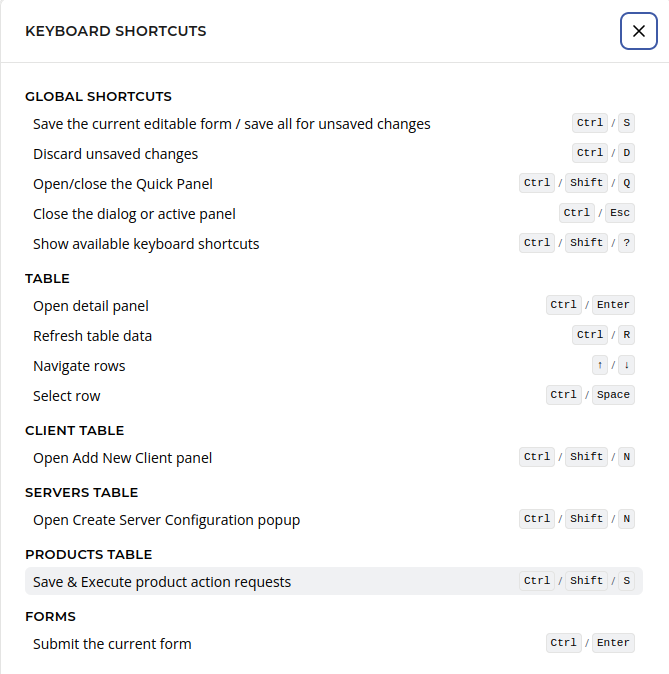669x674 pixels.
Task: Click the 'Q' key badge for Quick Panel
Action: [x=626, y=183]
